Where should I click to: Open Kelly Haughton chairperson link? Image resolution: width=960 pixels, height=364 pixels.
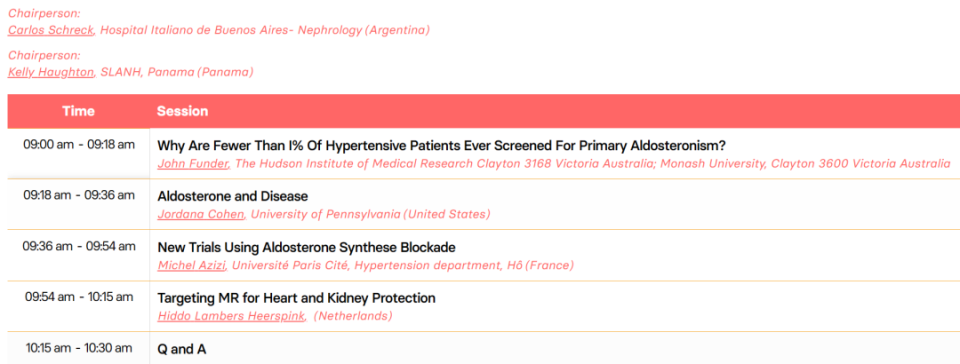point(51,72)
